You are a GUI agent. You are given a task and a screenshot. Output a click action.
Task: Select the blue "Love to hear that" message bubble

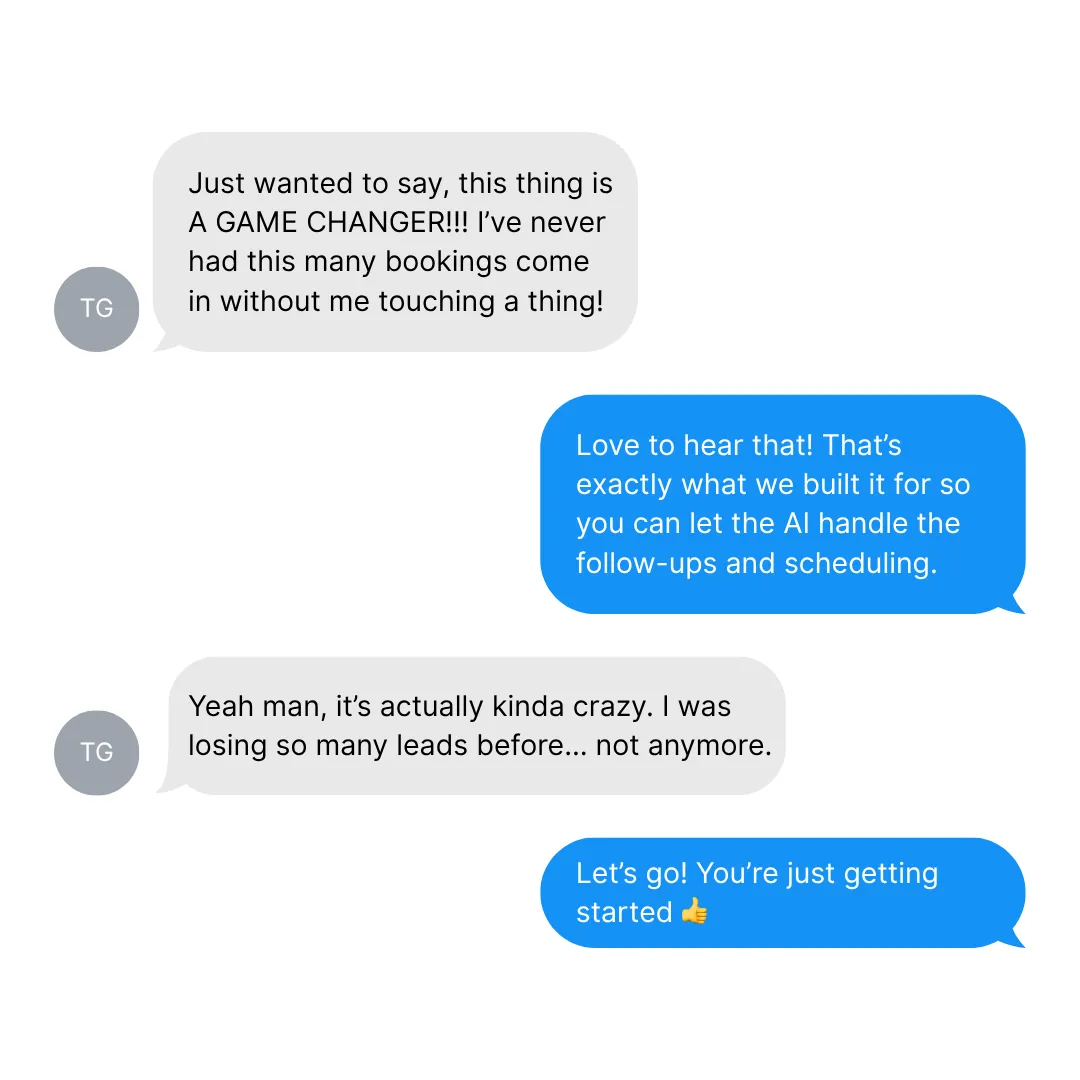tap(782, 504)
